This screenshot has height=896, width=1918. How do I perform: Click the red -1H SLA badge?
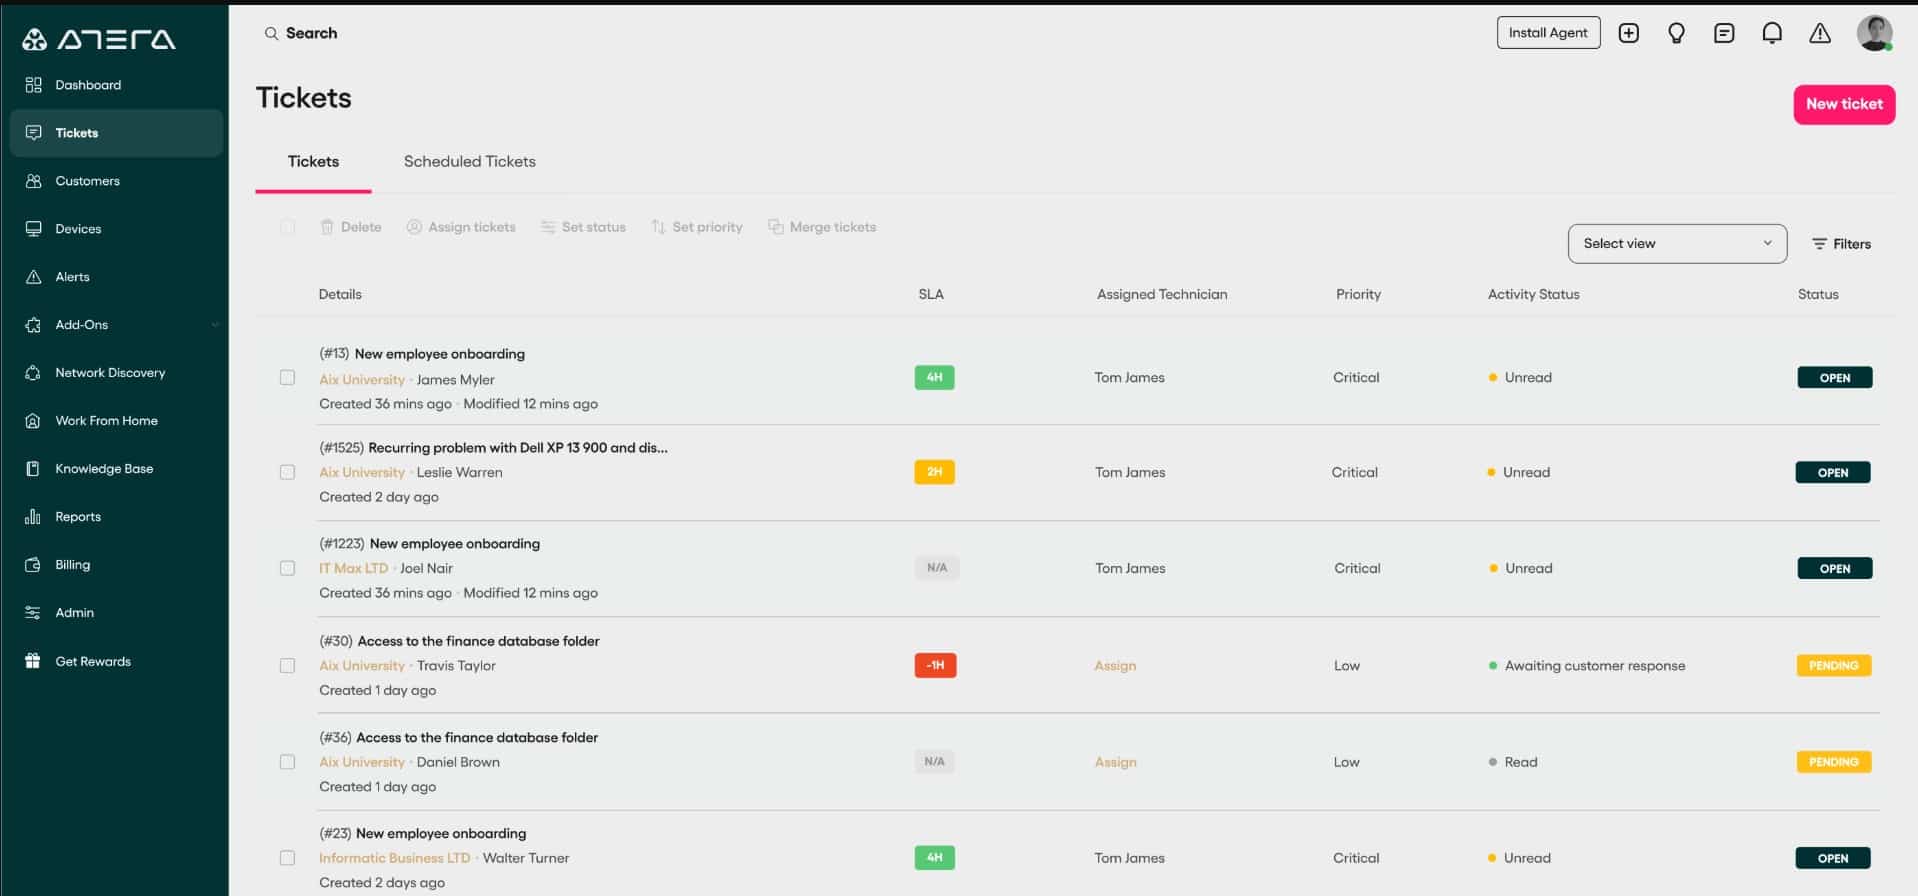click(934, 666)
